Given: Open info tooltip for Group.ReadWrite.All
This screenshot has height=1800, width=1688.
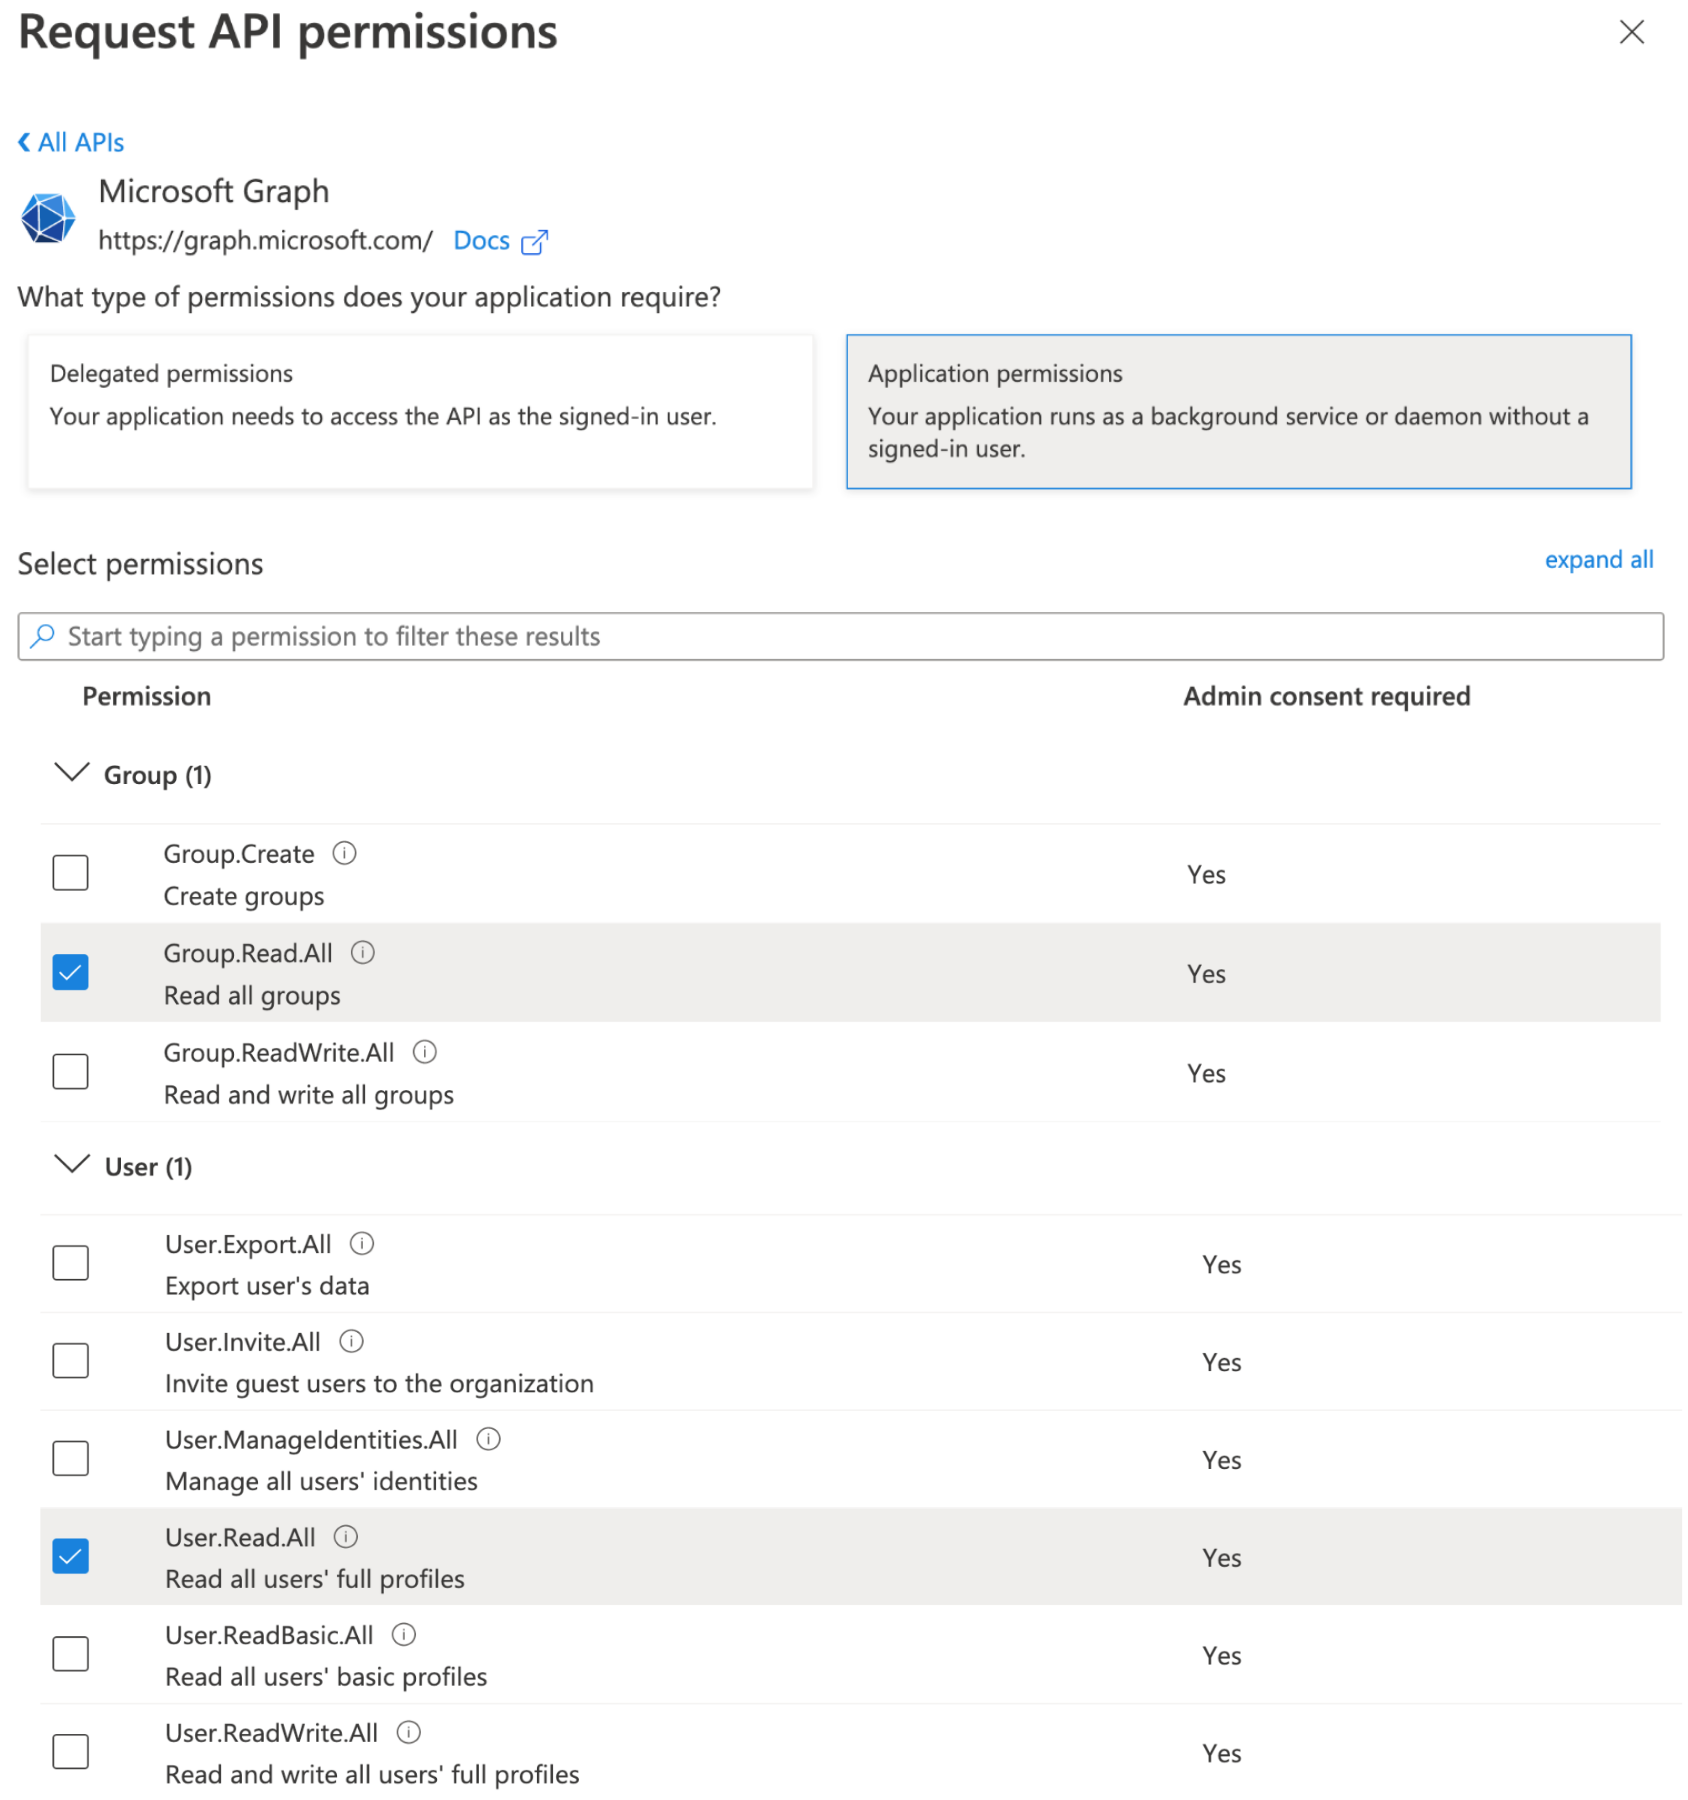Looking at the screenshot, I should pyautogui.click(x=425, y=1051).
